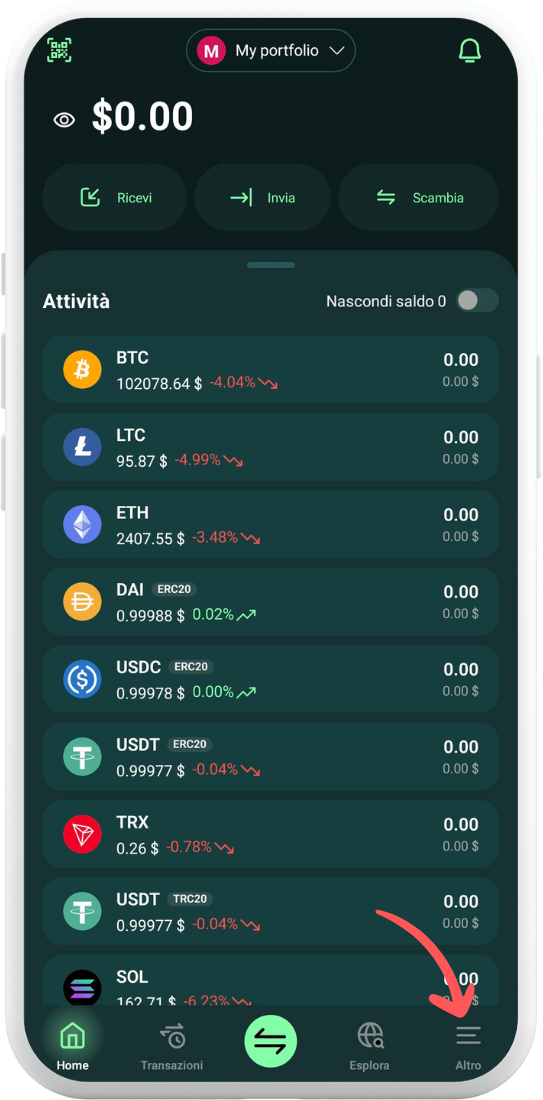Viewport: 543px width, 1100px height.
Task: Open the Esplora tab
Action: pyautogui.click(x=370, y=1047)
